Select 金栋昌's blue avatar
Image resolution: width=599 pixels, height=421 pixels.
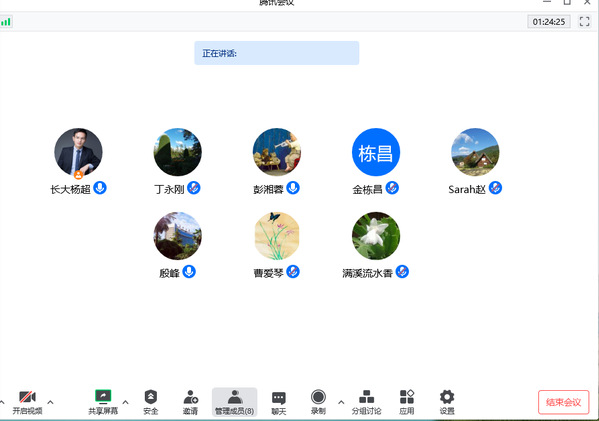376,152
